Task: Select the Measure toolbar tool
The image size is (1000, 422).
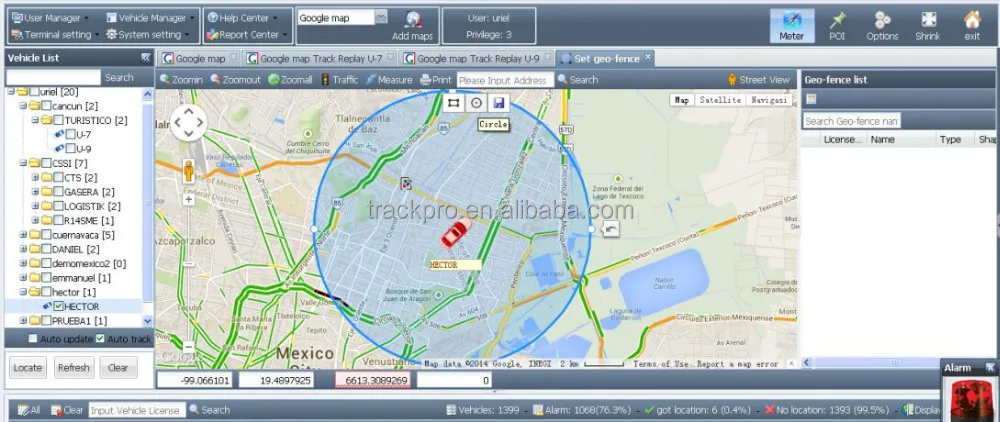Action: [389, 80]
